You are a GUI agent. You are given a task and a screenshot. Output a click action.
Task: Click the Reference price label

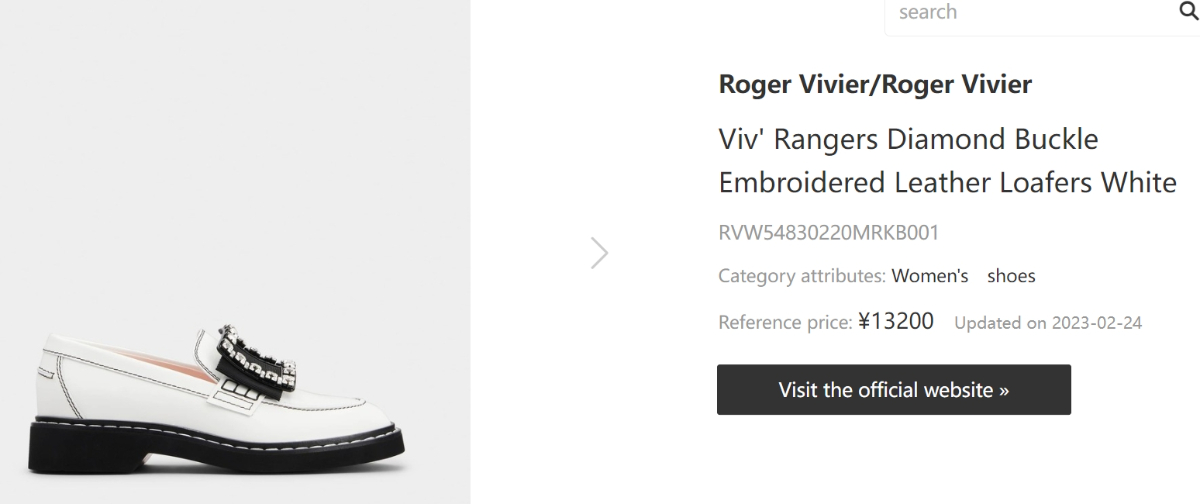[x=785, y=323]
